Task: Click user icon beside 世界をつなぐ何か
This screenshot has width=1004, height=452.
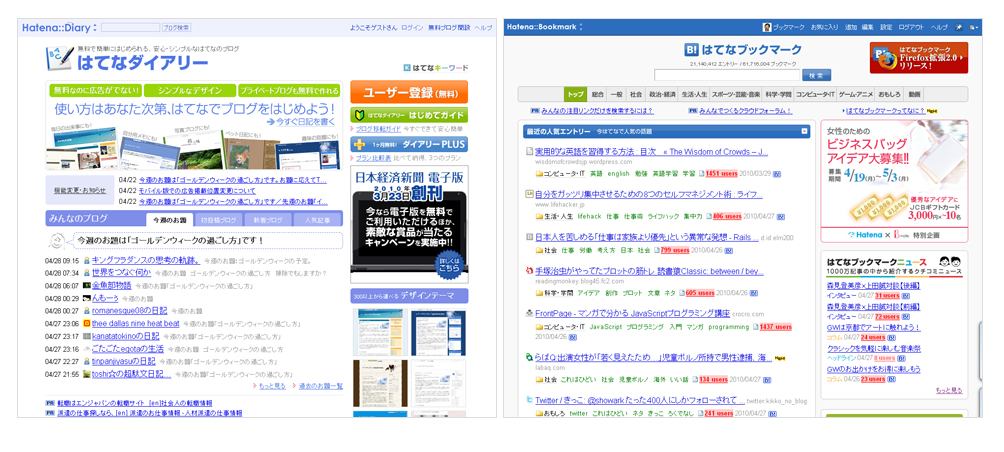Action: pos(86,273)
